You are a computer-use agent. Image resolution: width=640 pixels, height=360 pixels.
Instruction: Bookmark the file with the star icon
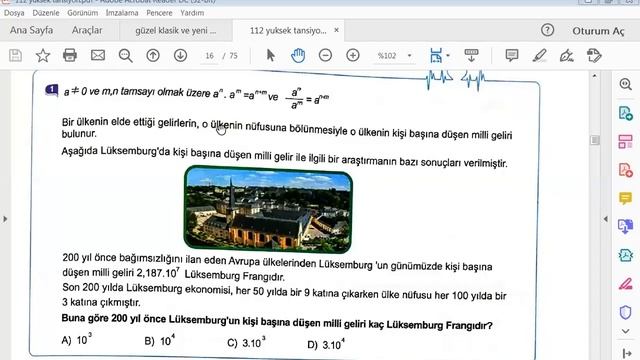(x=43, y=56)
